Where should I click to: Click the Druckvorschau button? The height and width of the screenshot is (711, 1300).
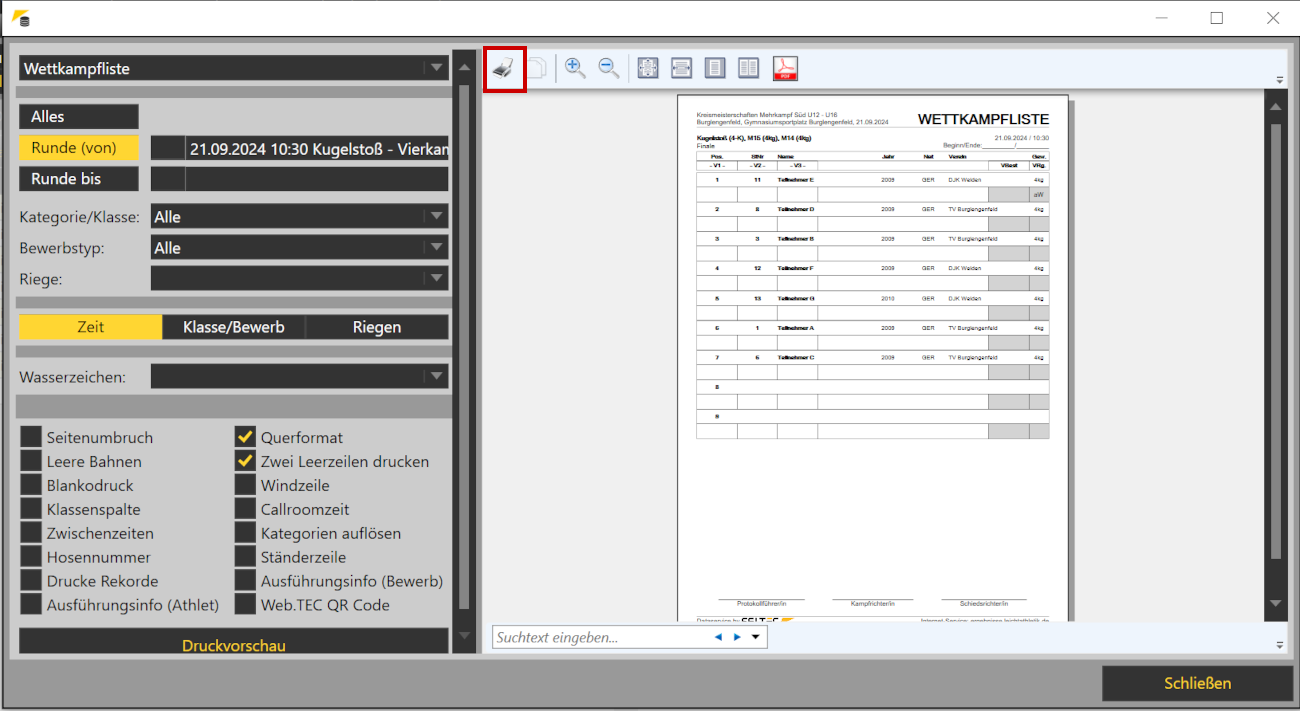pyautogui.click(x=234, y=642)
